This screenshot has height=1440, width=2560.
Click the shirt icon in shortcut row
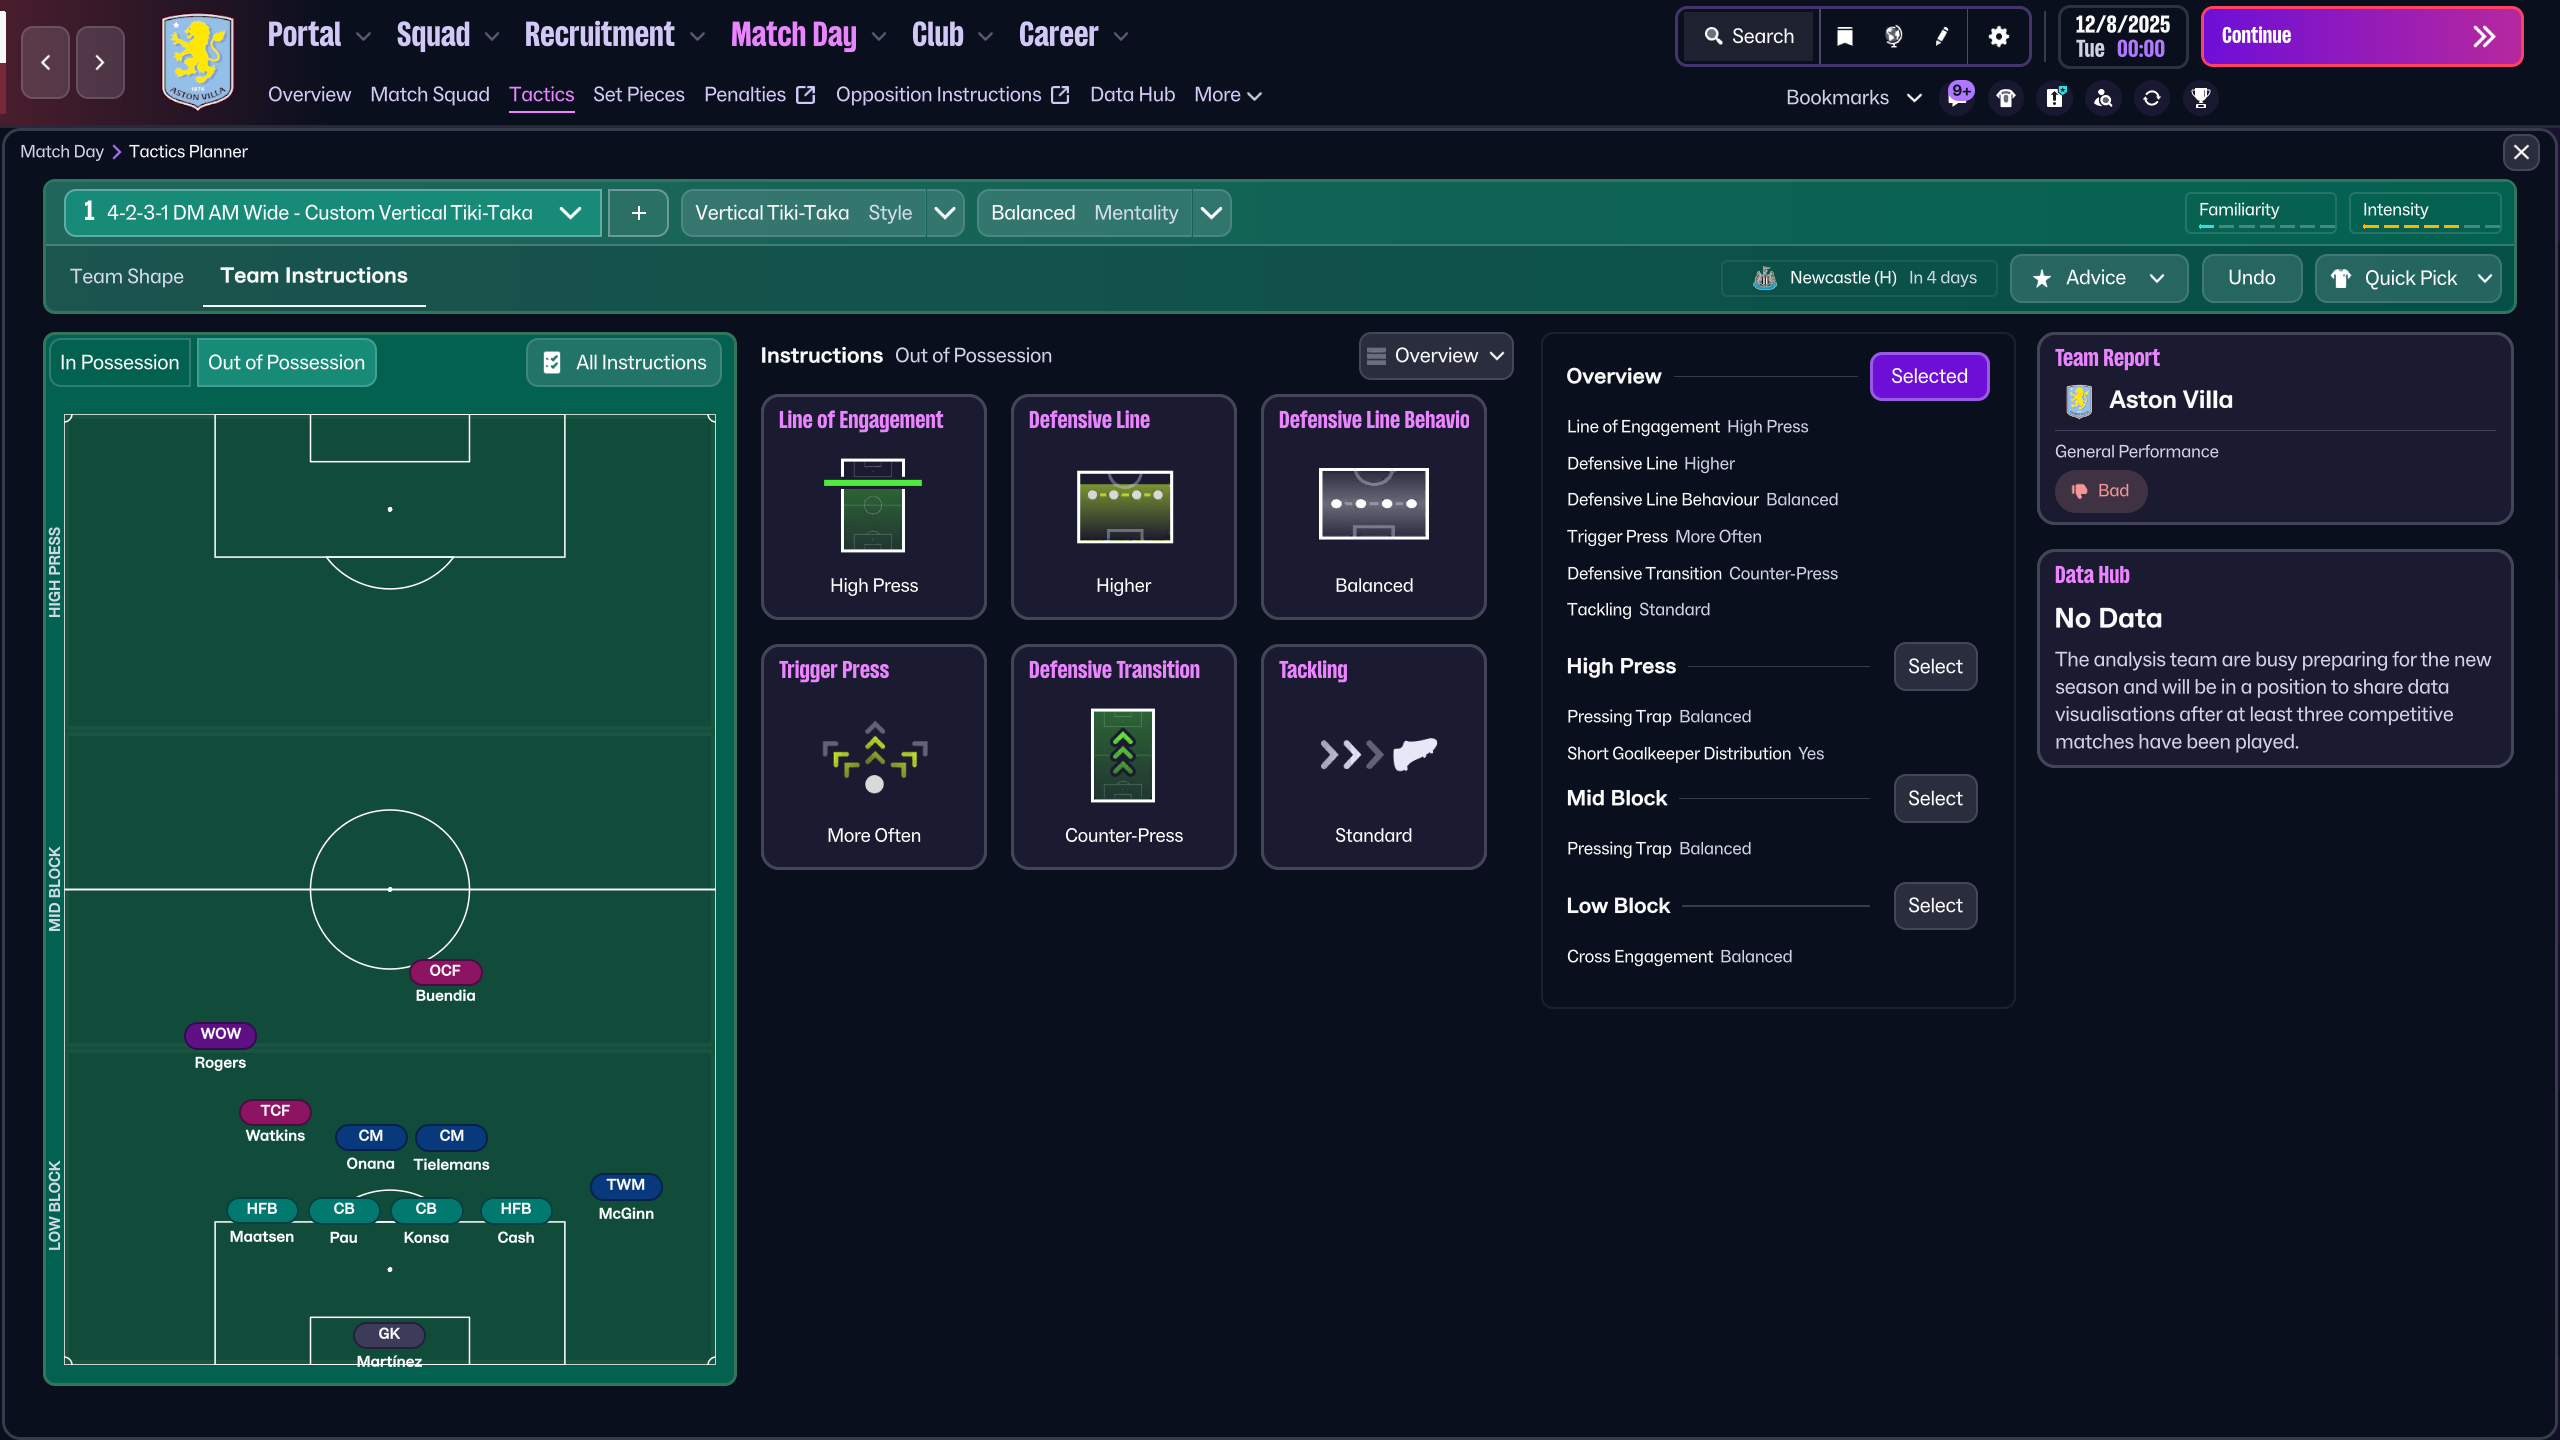click(2006, 98)
